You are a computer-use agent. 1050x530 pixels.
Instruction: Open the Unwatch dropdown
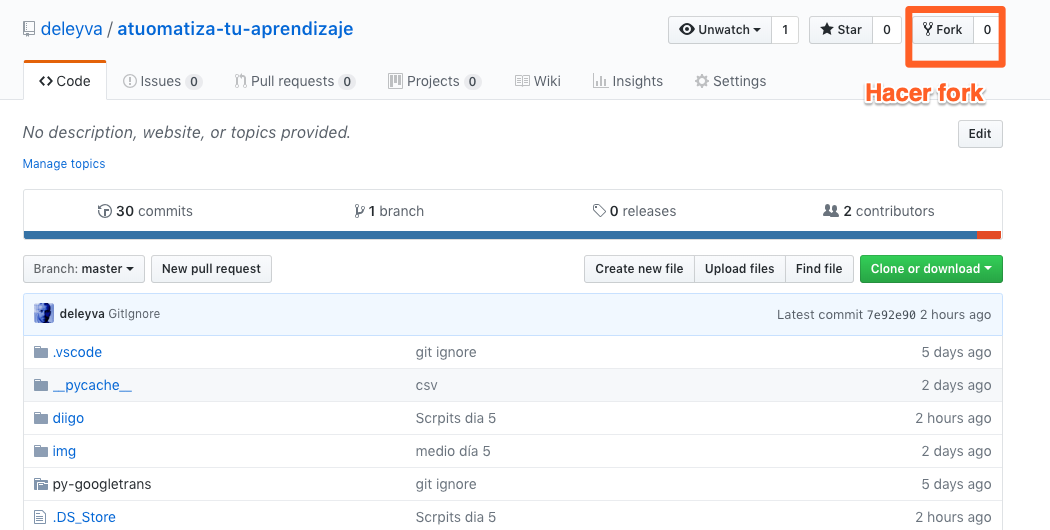pyautogui.click(x=719, y=30)
